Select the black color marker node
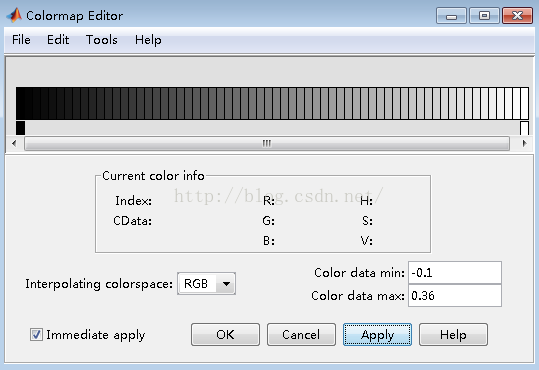 [20, 128]
